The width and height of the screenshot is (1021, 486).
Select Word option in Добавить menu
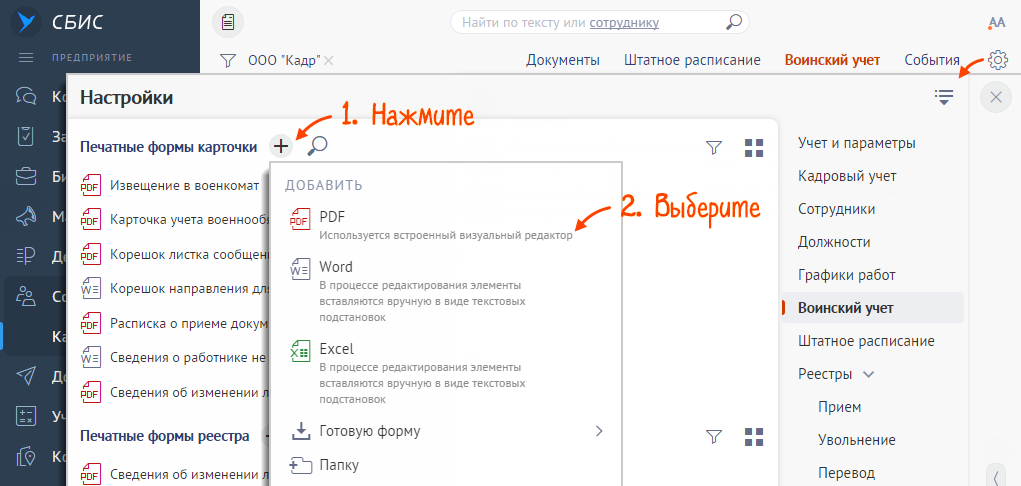point(446,291)
